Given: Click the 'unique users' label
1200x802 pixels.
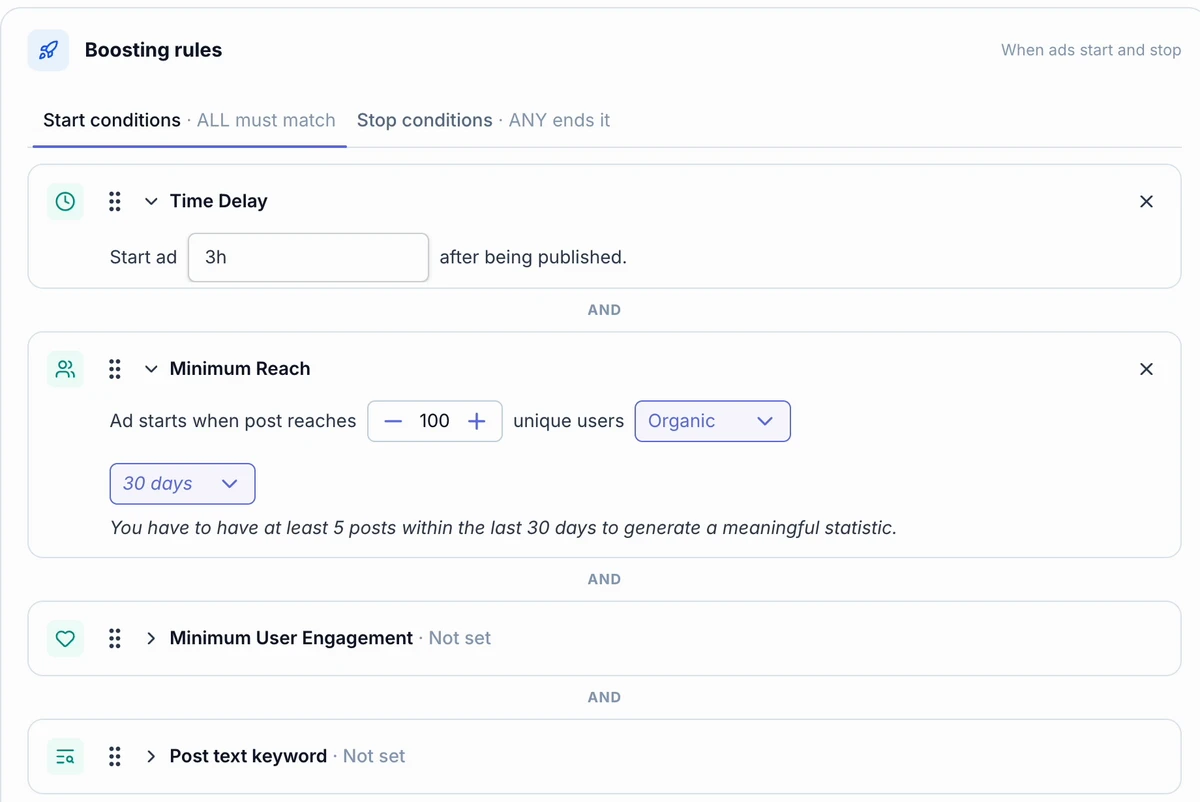Looking at the screenshot, I should (x=568, y=421).
